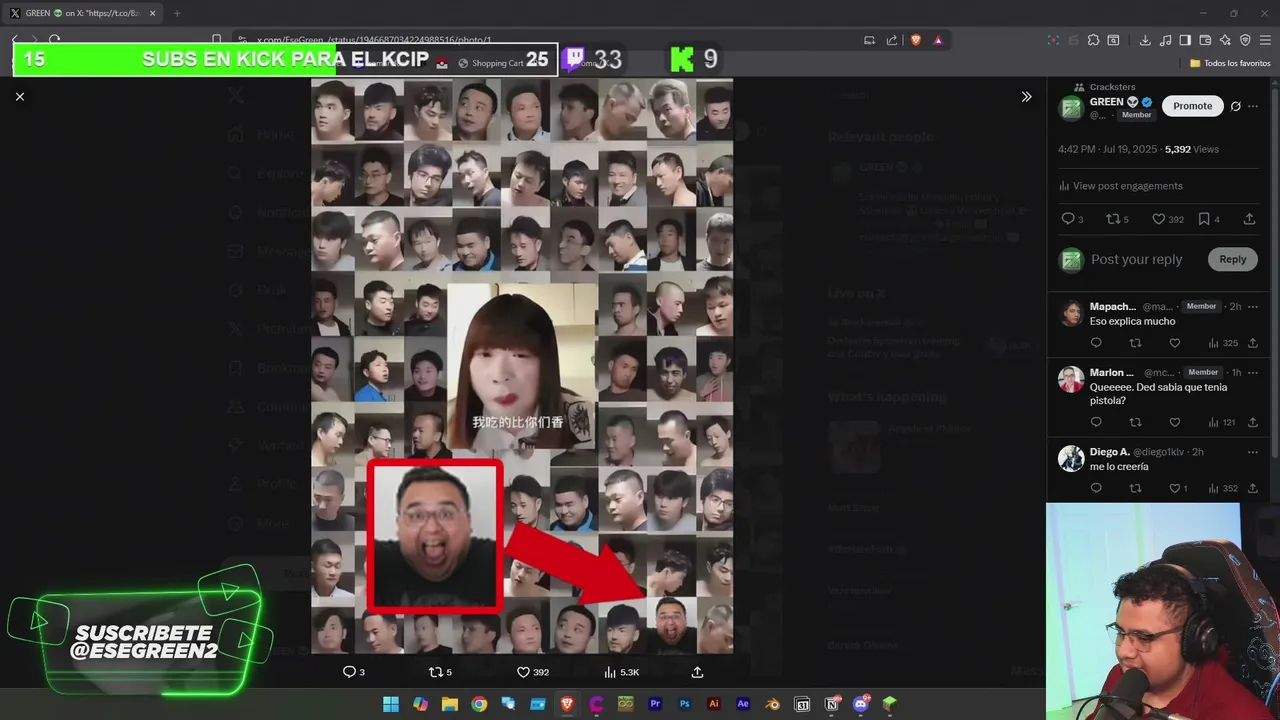Open View post engagements
This screenshot has width=1280, height=720.
[x=1121, y=186]
